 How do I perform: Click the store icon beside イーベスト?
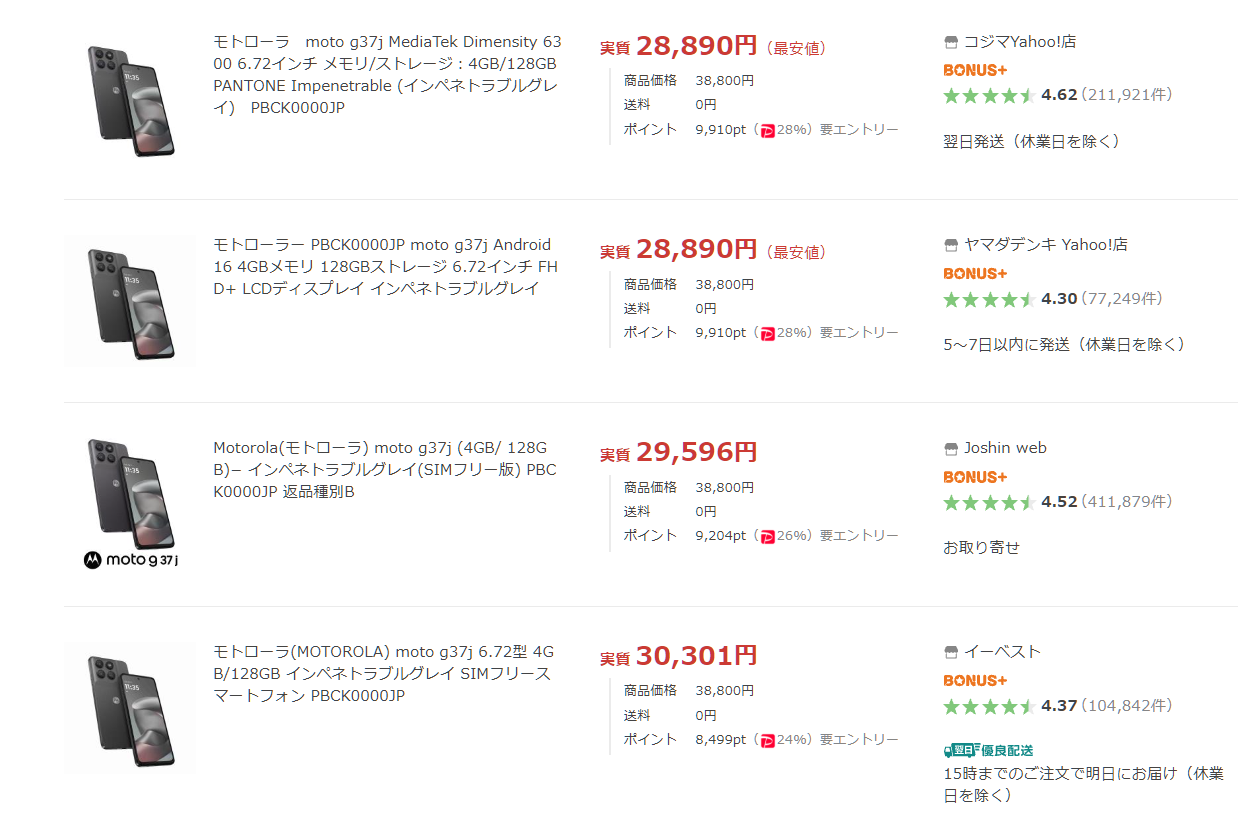pos(951,652)
